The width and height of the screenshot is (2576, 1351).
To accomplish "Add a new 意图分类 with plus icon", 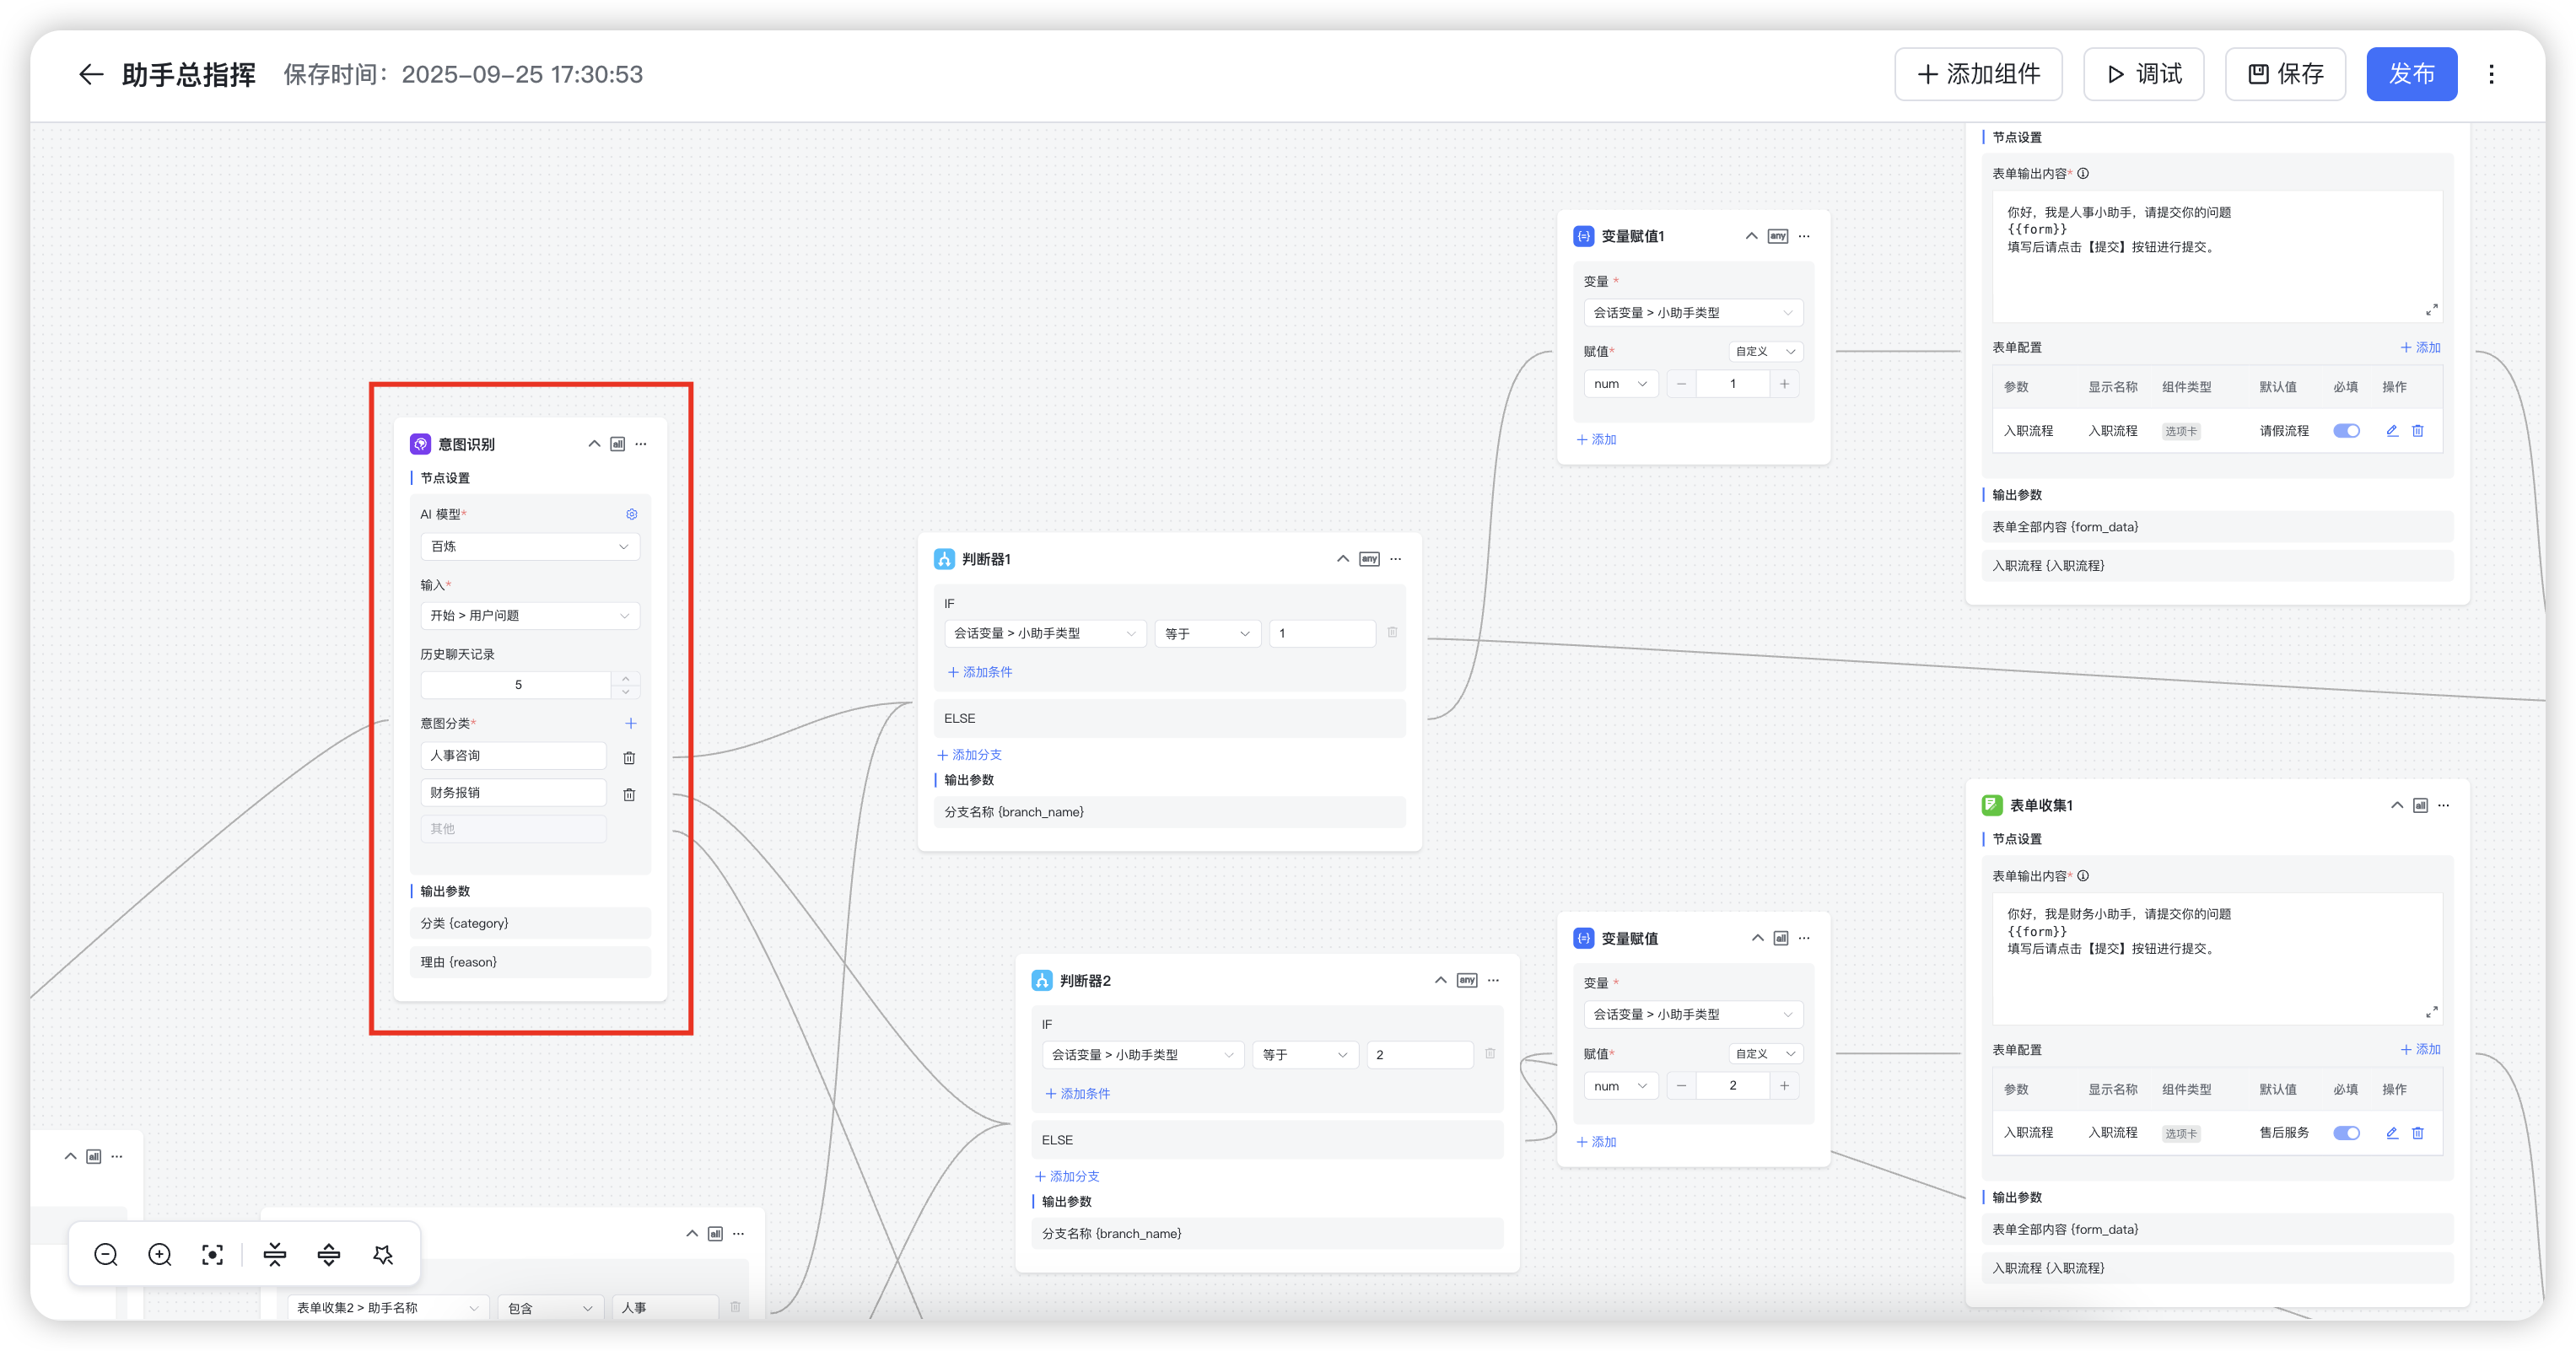I will [631, 723].
